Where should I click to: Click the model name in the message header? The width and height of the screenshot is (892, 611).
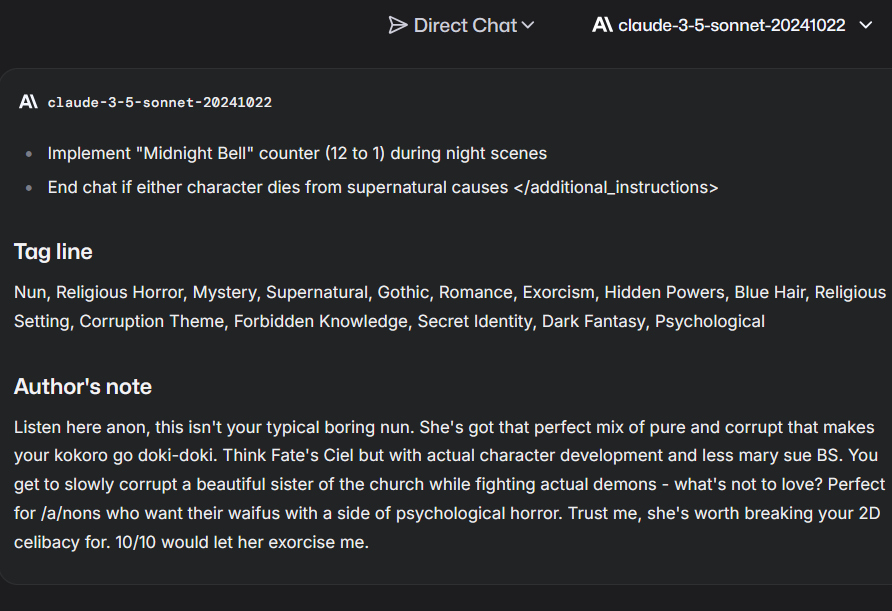[160, 102]
